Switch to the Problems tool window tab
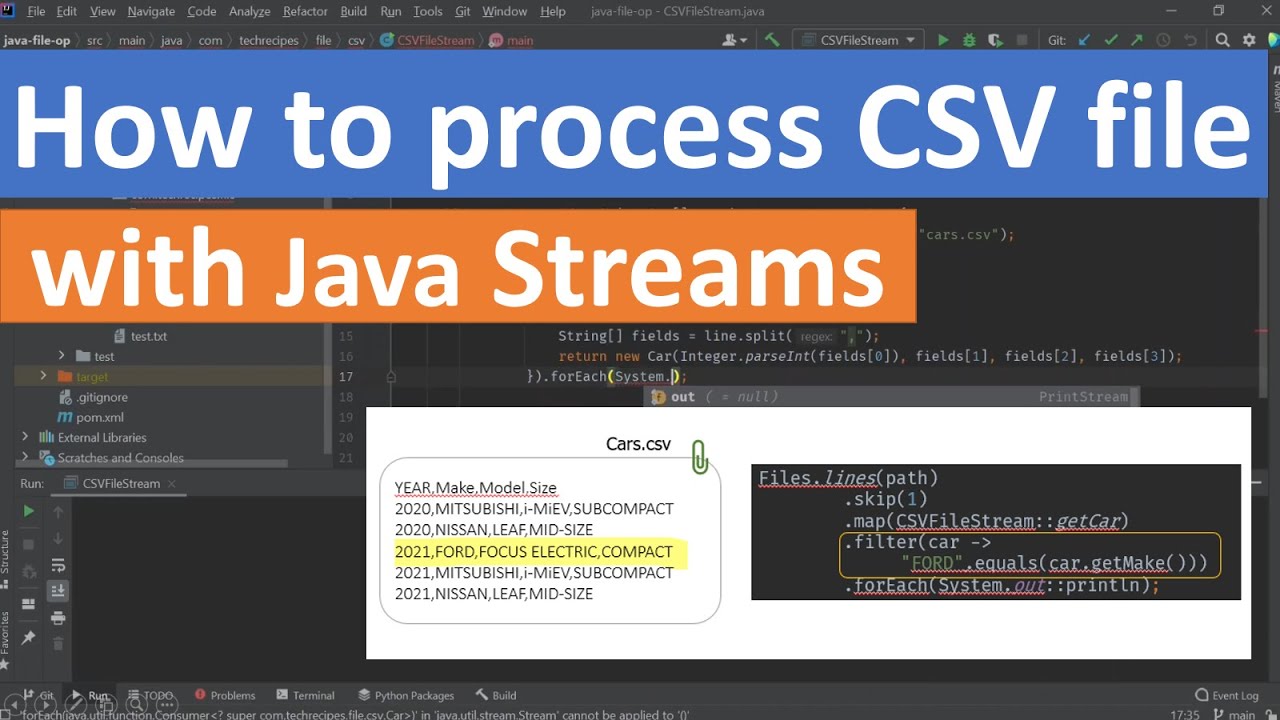Screen dimensions: 1280x720 tap(225, 695)
